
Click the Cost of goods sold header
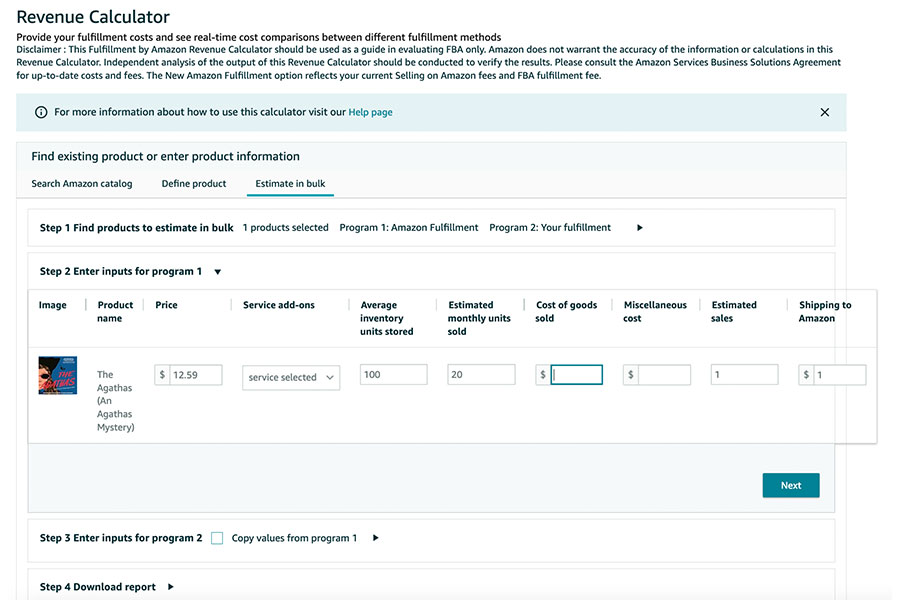[566, 311]
